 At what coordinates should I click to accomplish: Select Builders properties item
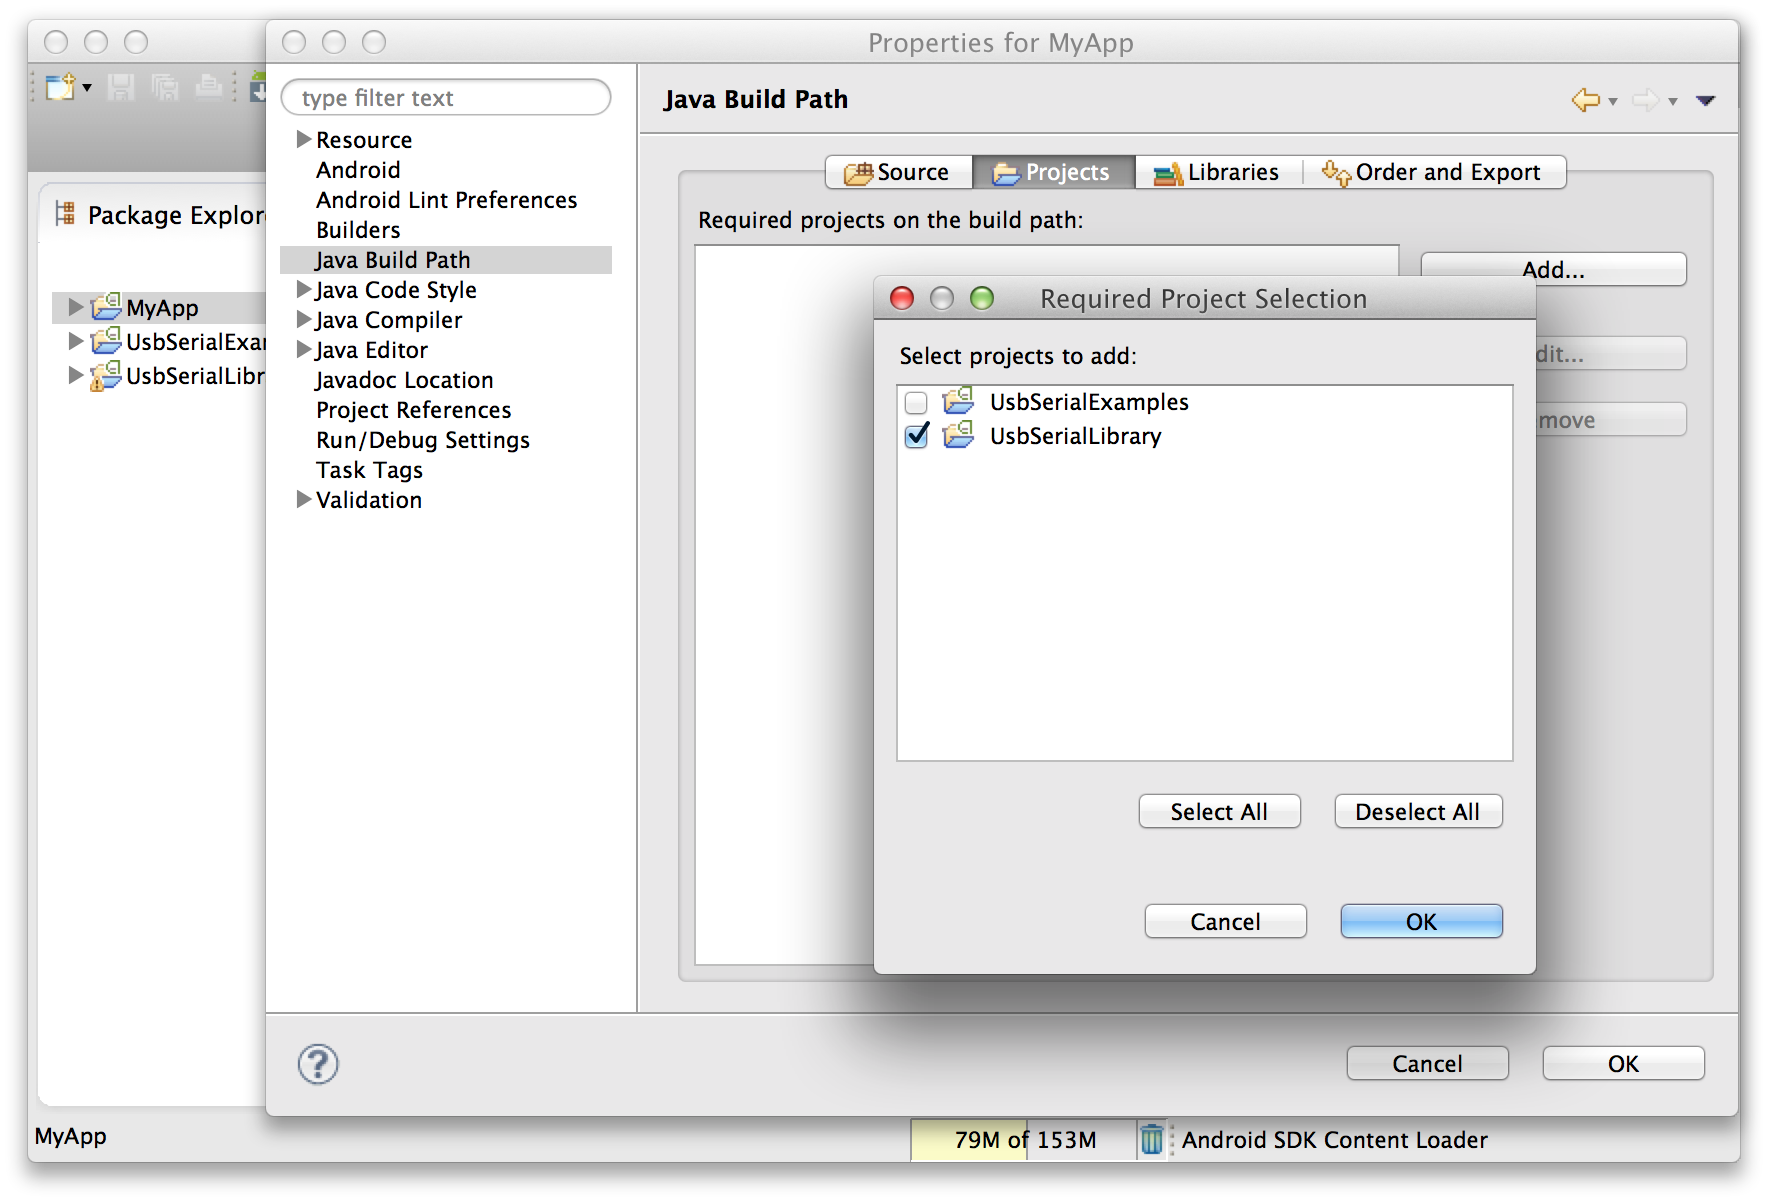pos(358,230)
